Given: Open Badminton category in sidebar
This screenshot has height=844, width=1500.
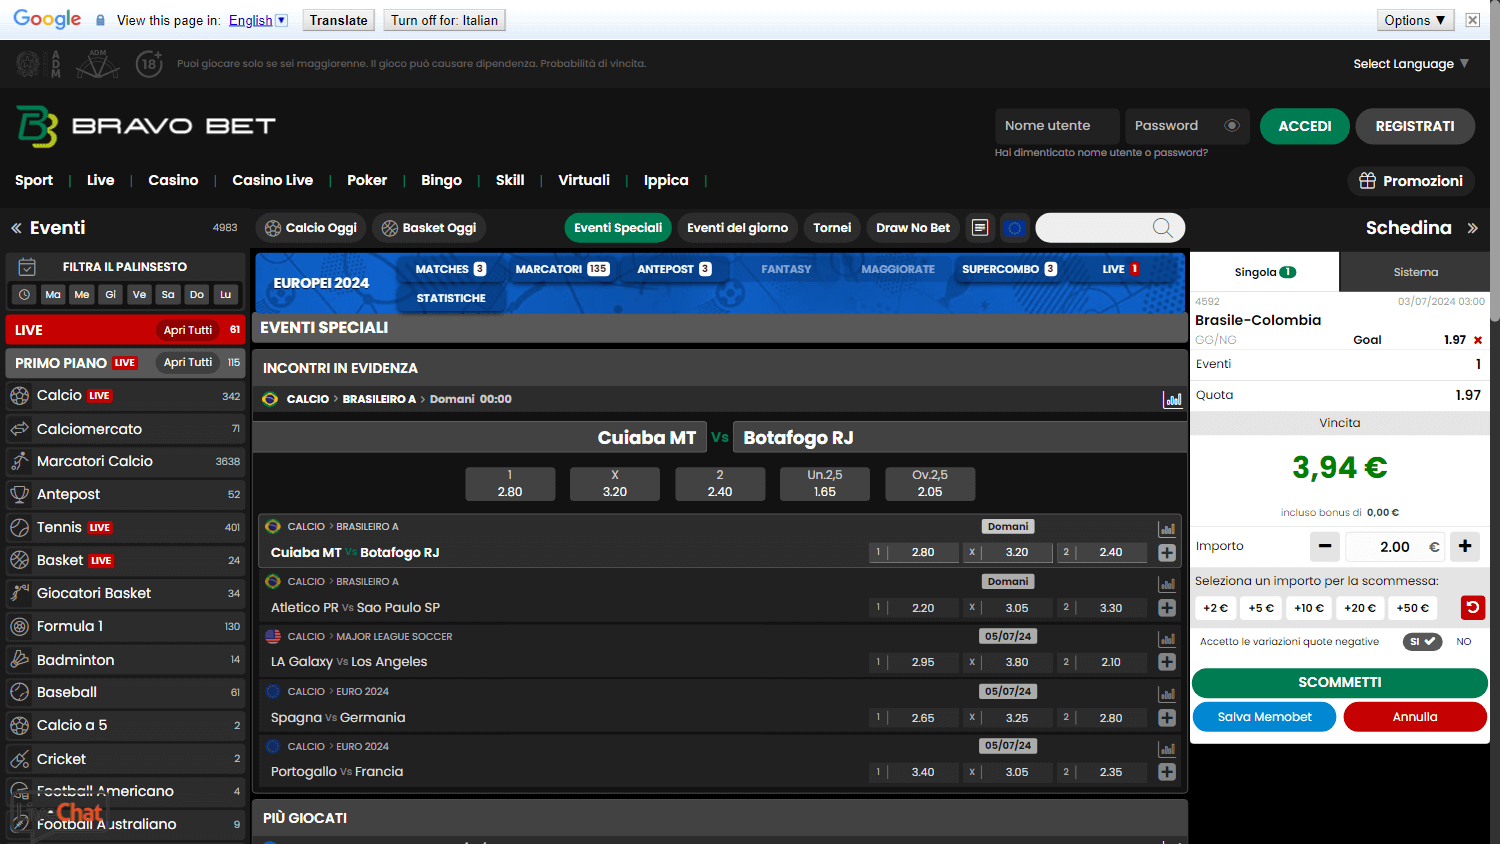Looking at the screenshot, I should coord(125,660).
